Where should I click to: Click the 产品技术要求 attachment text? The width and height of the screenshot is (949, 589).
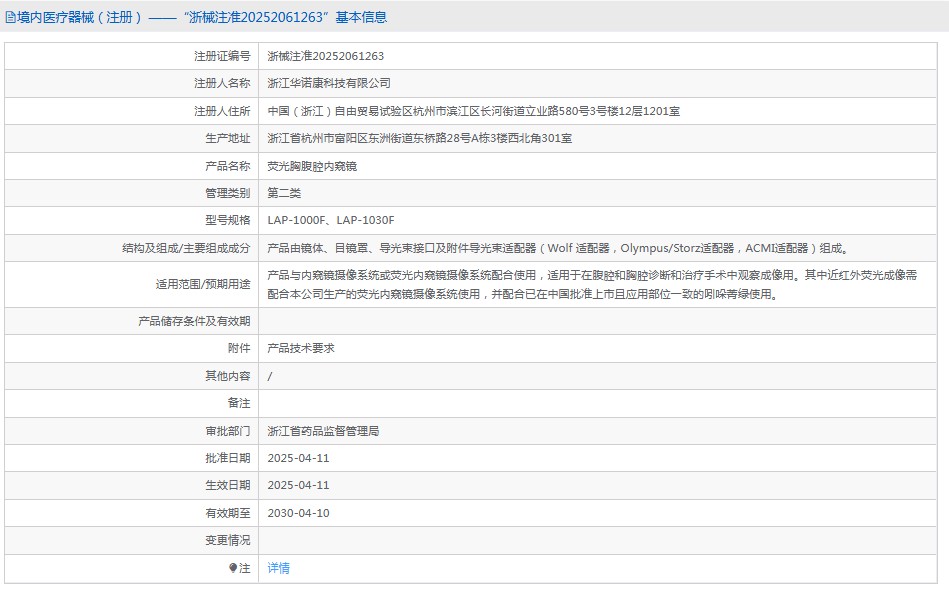[x=301, y=348]
